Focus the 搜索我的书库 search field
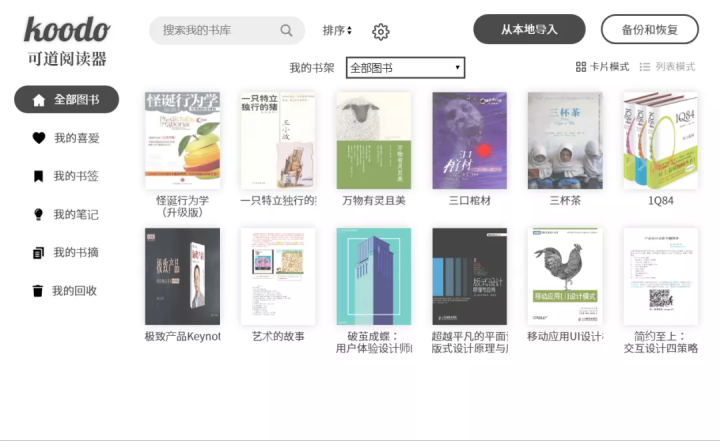 (227, 30)
